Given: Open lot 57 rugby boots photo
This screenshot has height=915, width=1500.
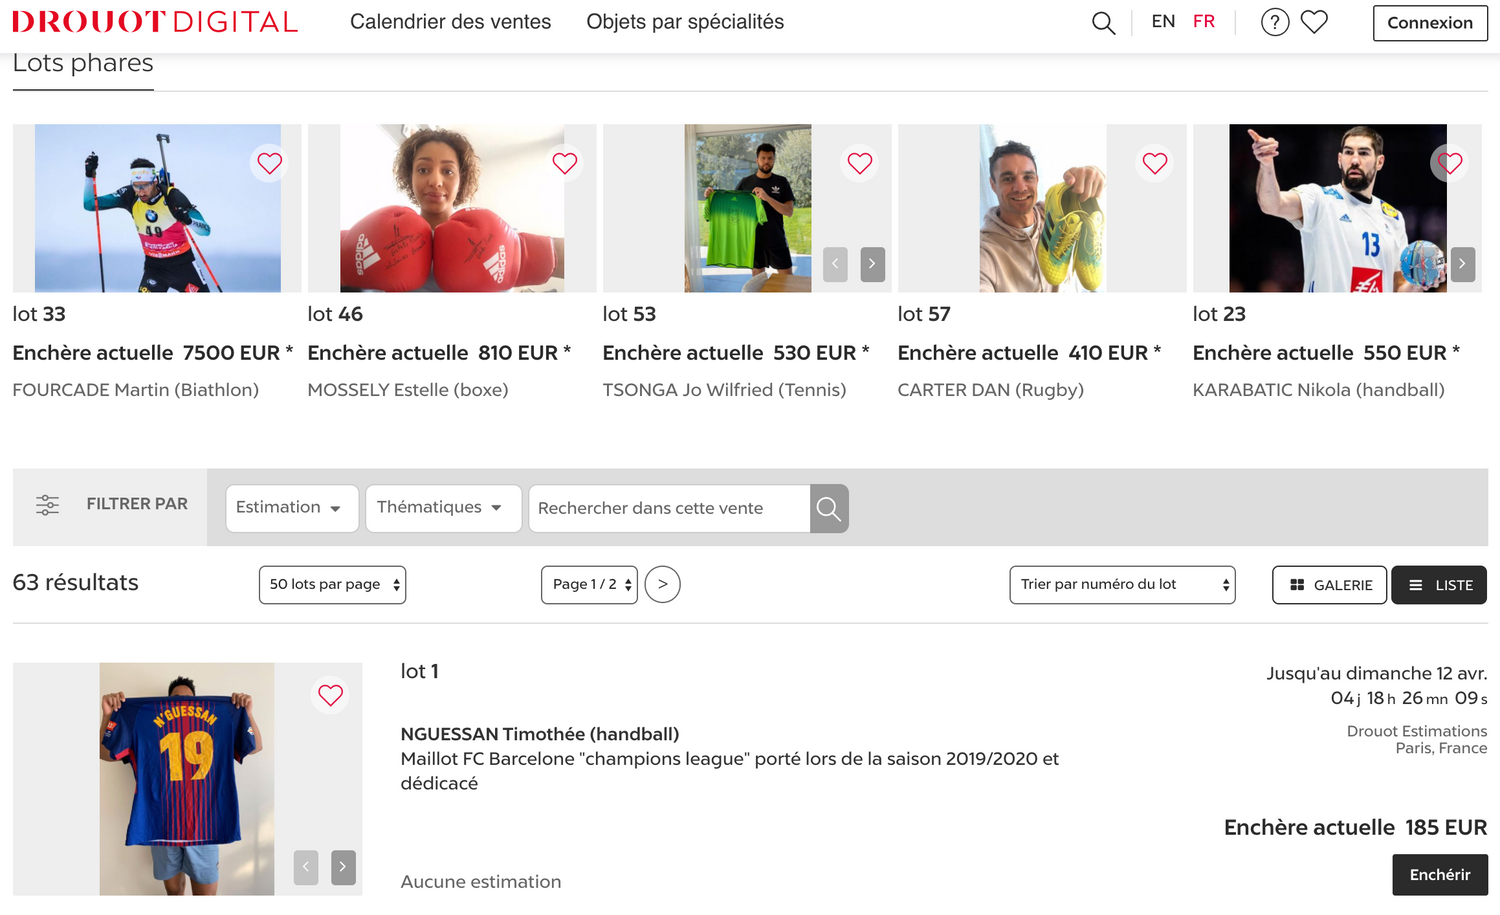Looking at the screenshot, I should pyautogui.click(x=1042, y=208).
